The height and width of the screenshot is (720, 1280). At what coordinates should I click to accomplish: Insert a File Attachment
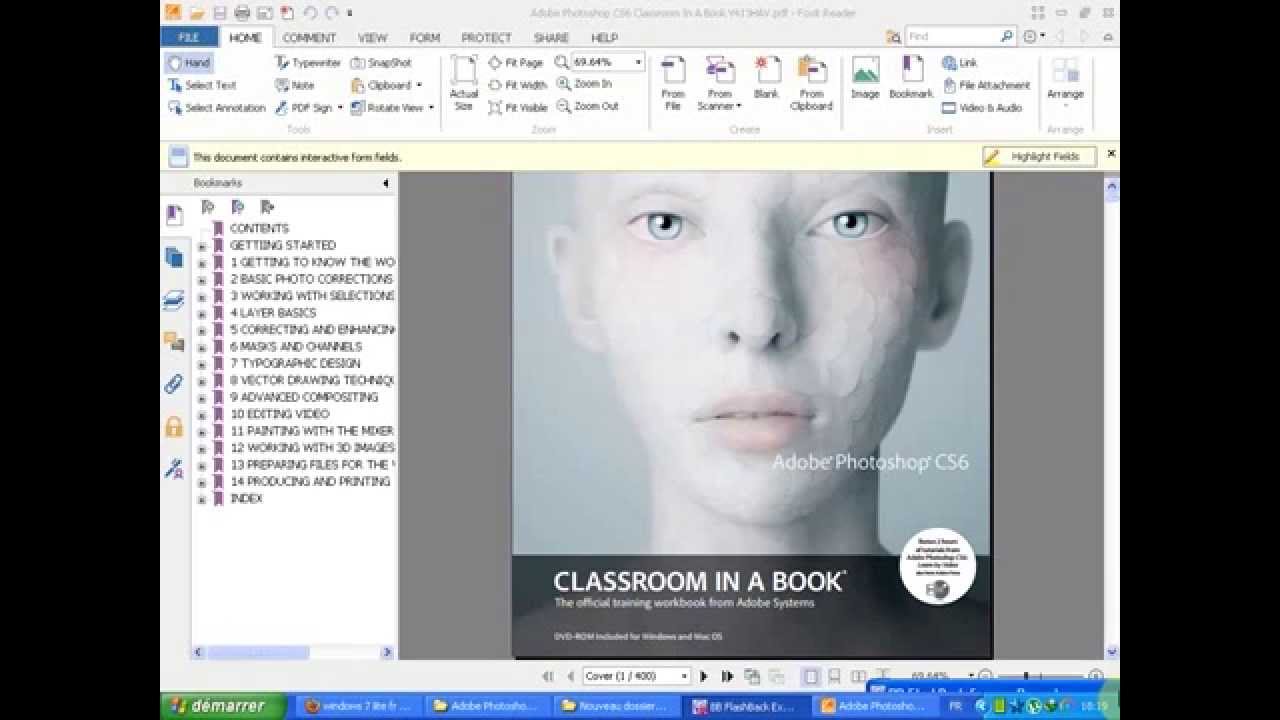985,85
